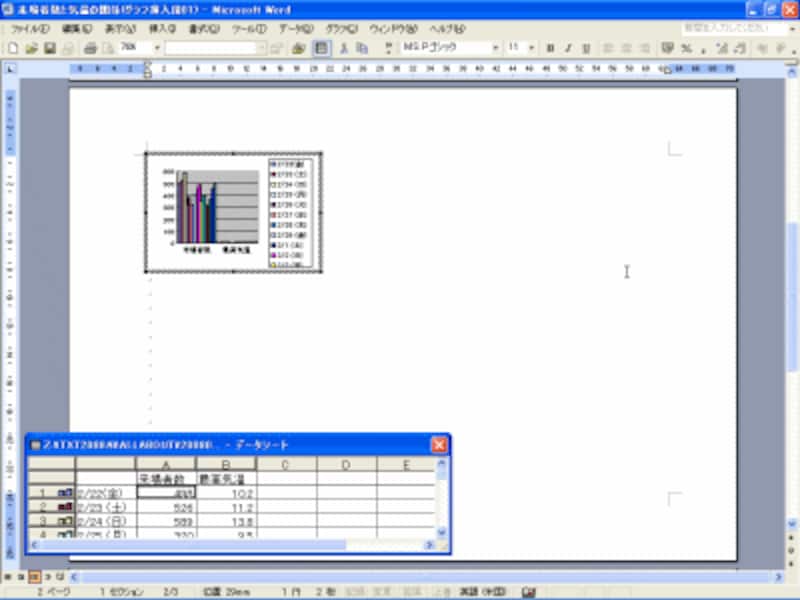Open the font name dropdown
Viewport: 800px width, 600px height.
(495, 48)
